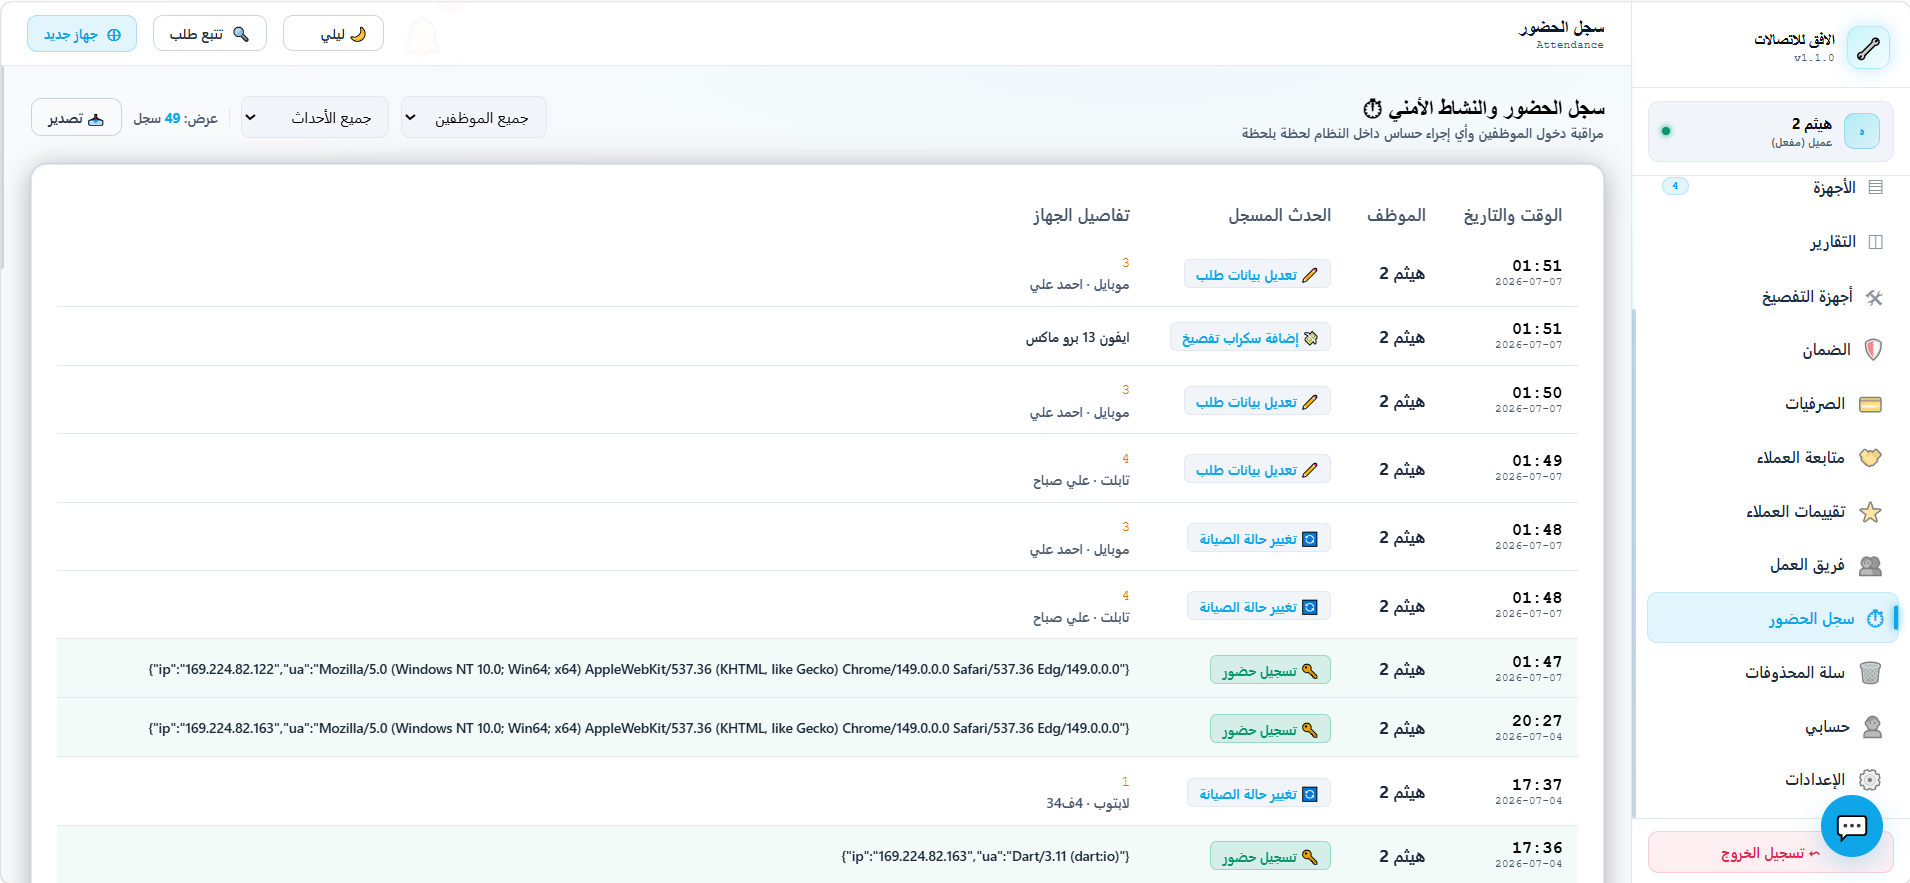Click إضافة سكراب تفصيص event tag
This screenshot has height=883, width=1910.
coord(1250,338)
